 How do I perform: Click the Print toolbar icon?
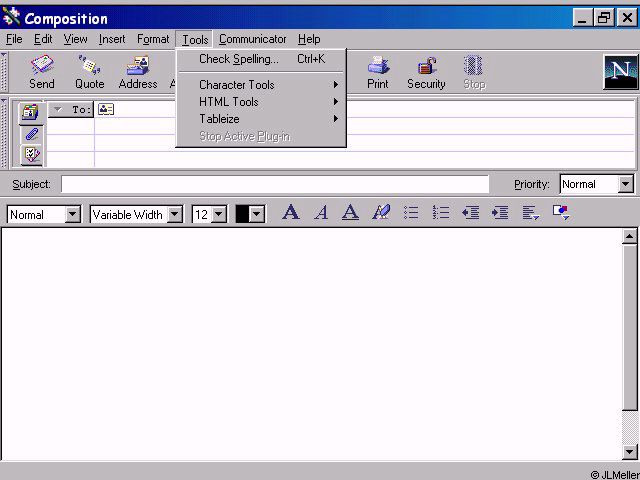pyautogui.click(x=378, y=72)
